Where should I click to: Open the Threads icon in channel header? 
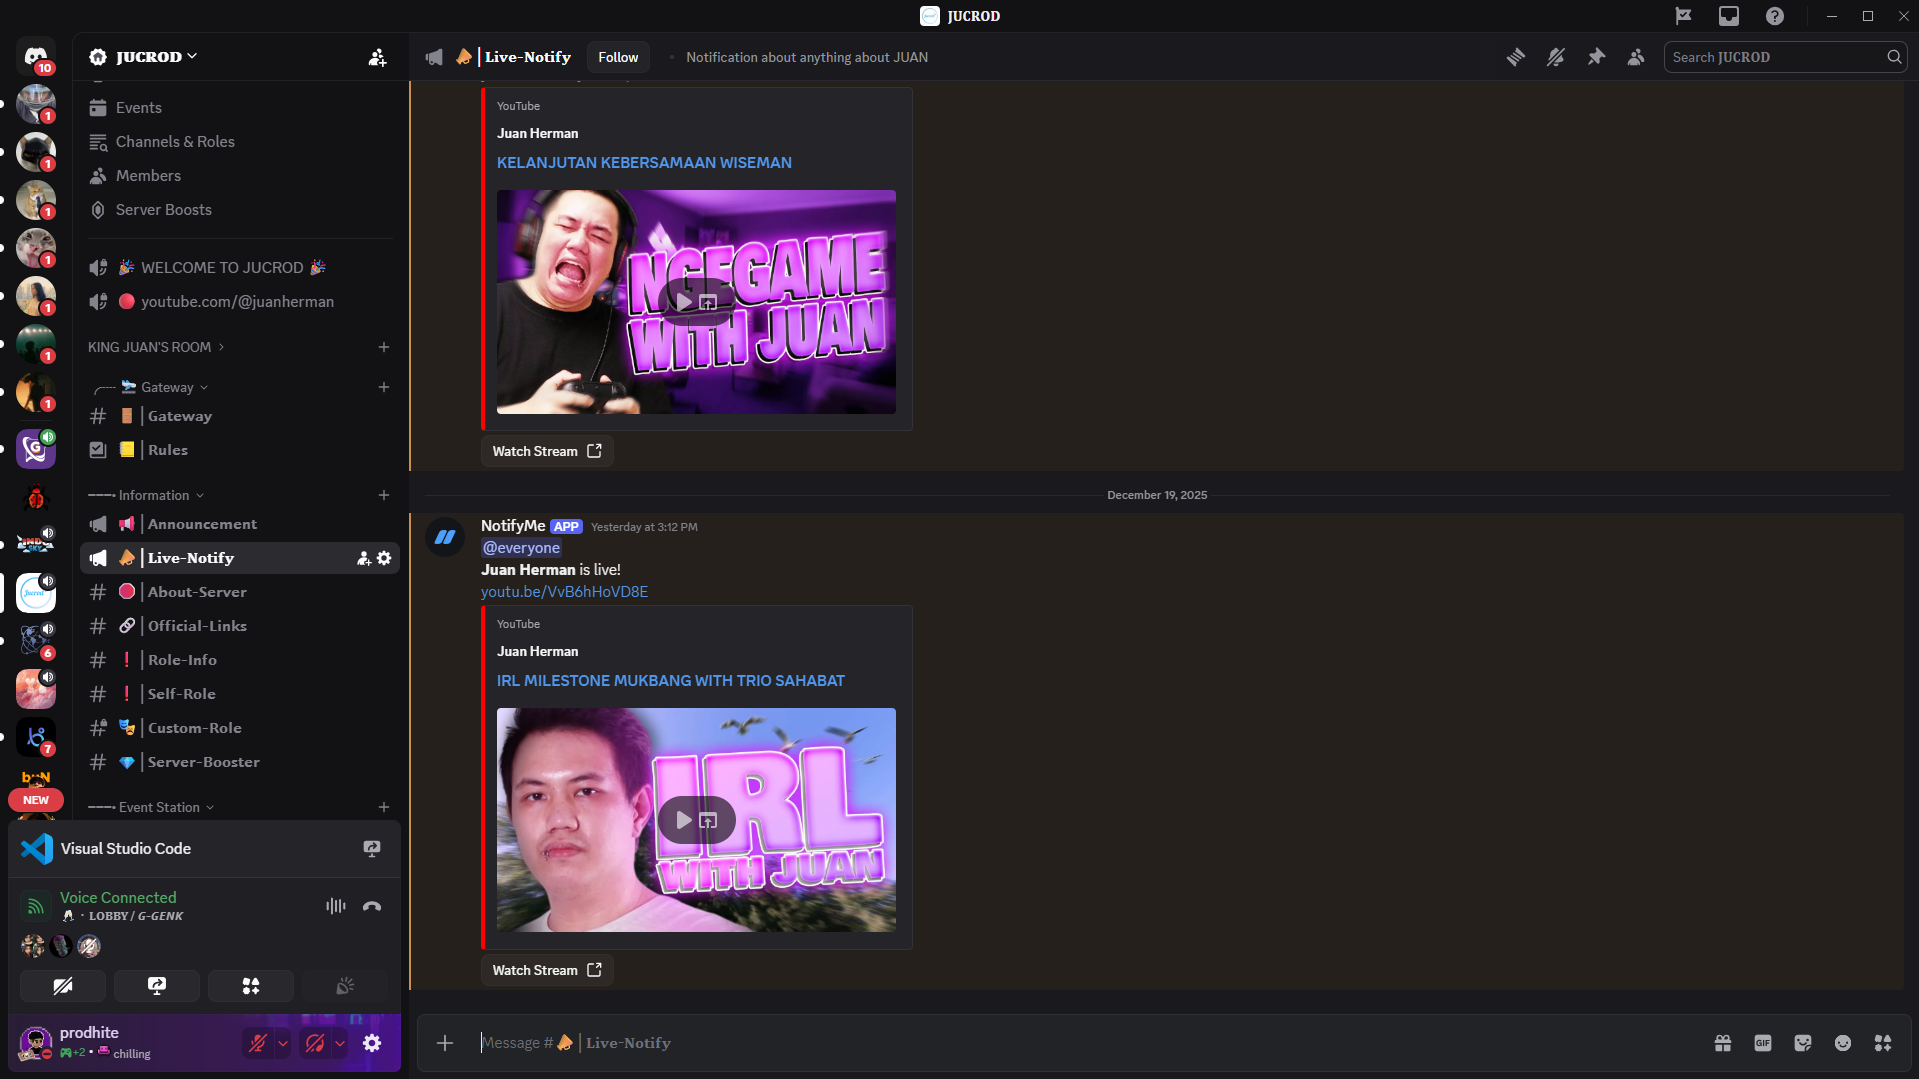coord(1516,57)
